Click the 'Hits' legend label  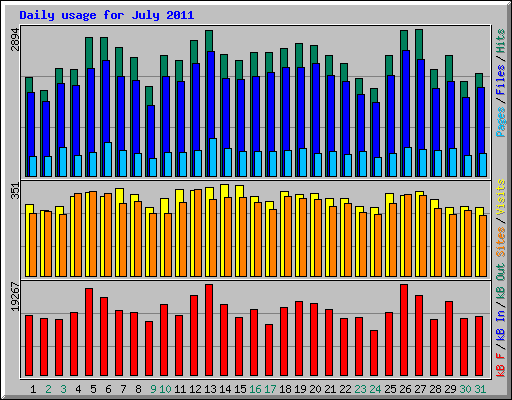[x=501, y=41]
